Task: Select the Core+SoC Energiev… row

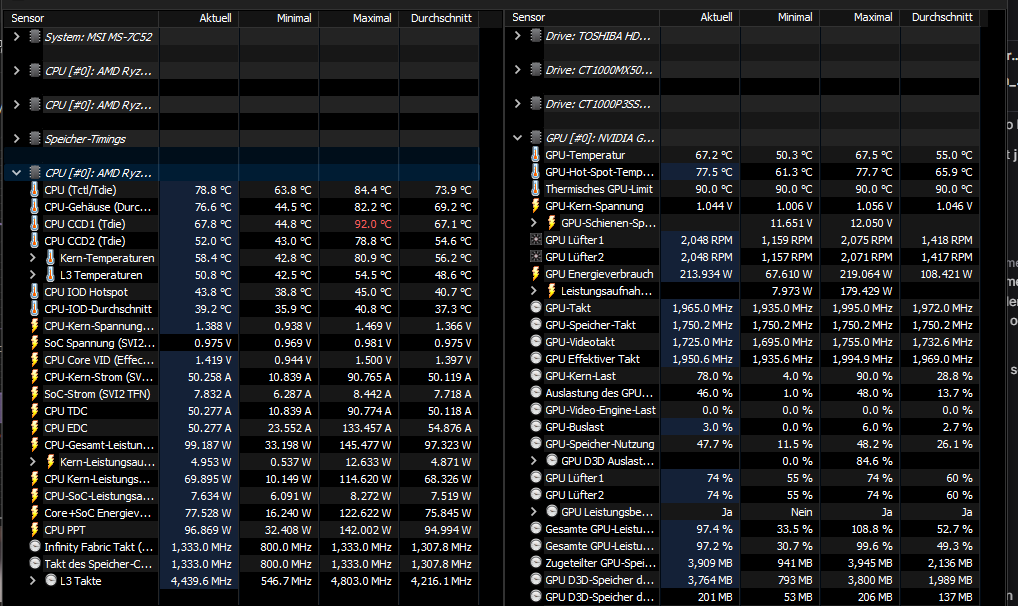Action: [242, 512]
